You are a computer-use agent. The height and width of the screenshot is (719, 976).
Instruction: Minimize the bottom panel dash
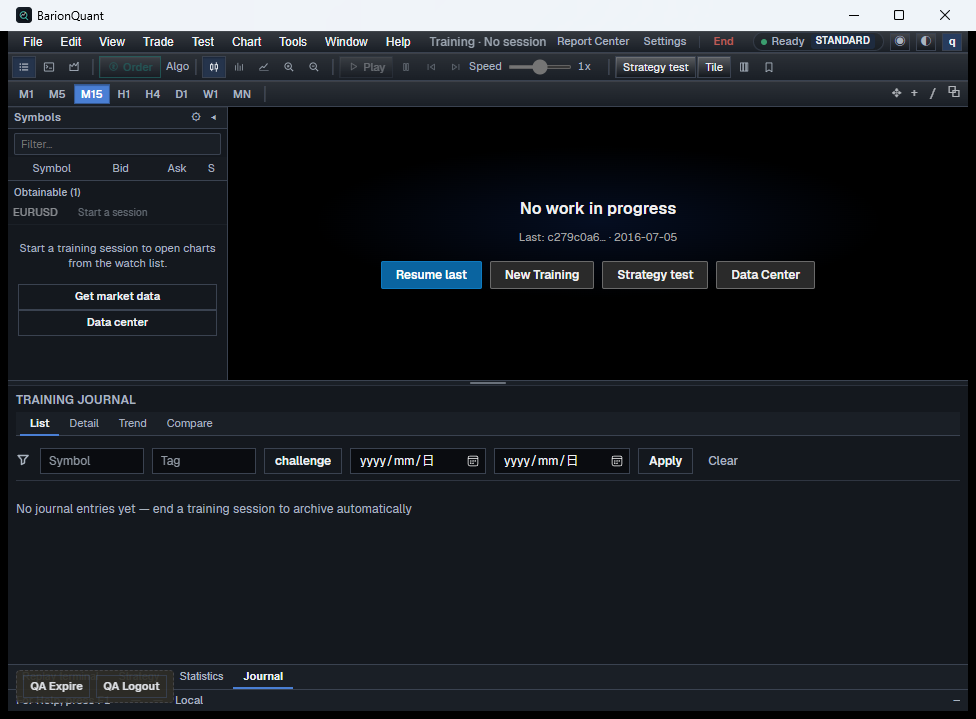pos(956,700)
